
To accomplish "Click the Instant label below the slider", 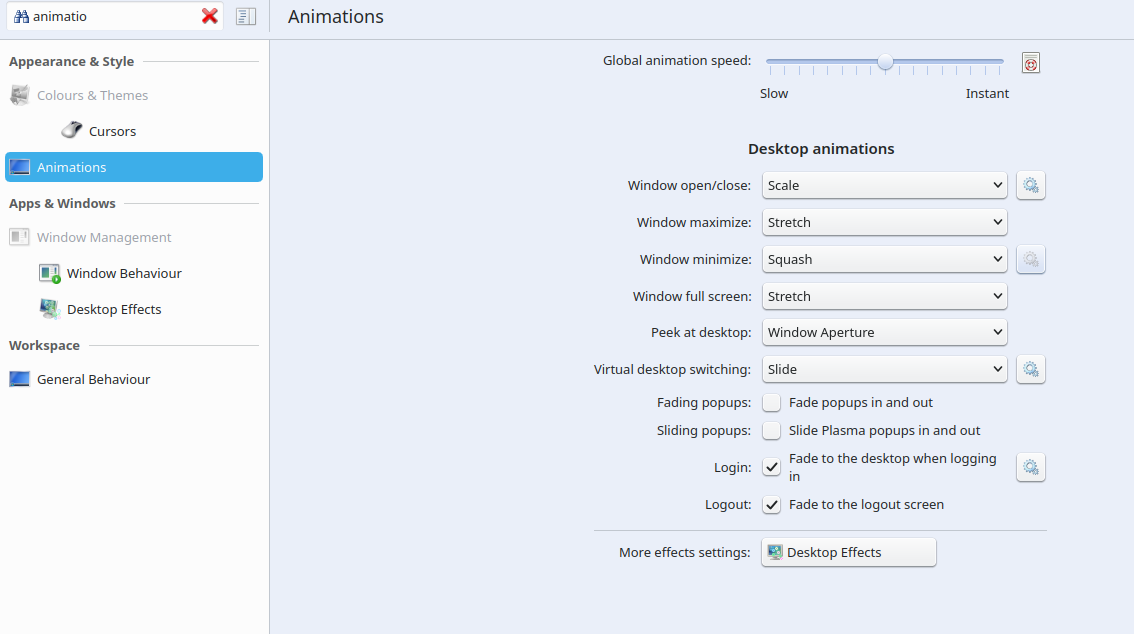I will click(987, 93).
